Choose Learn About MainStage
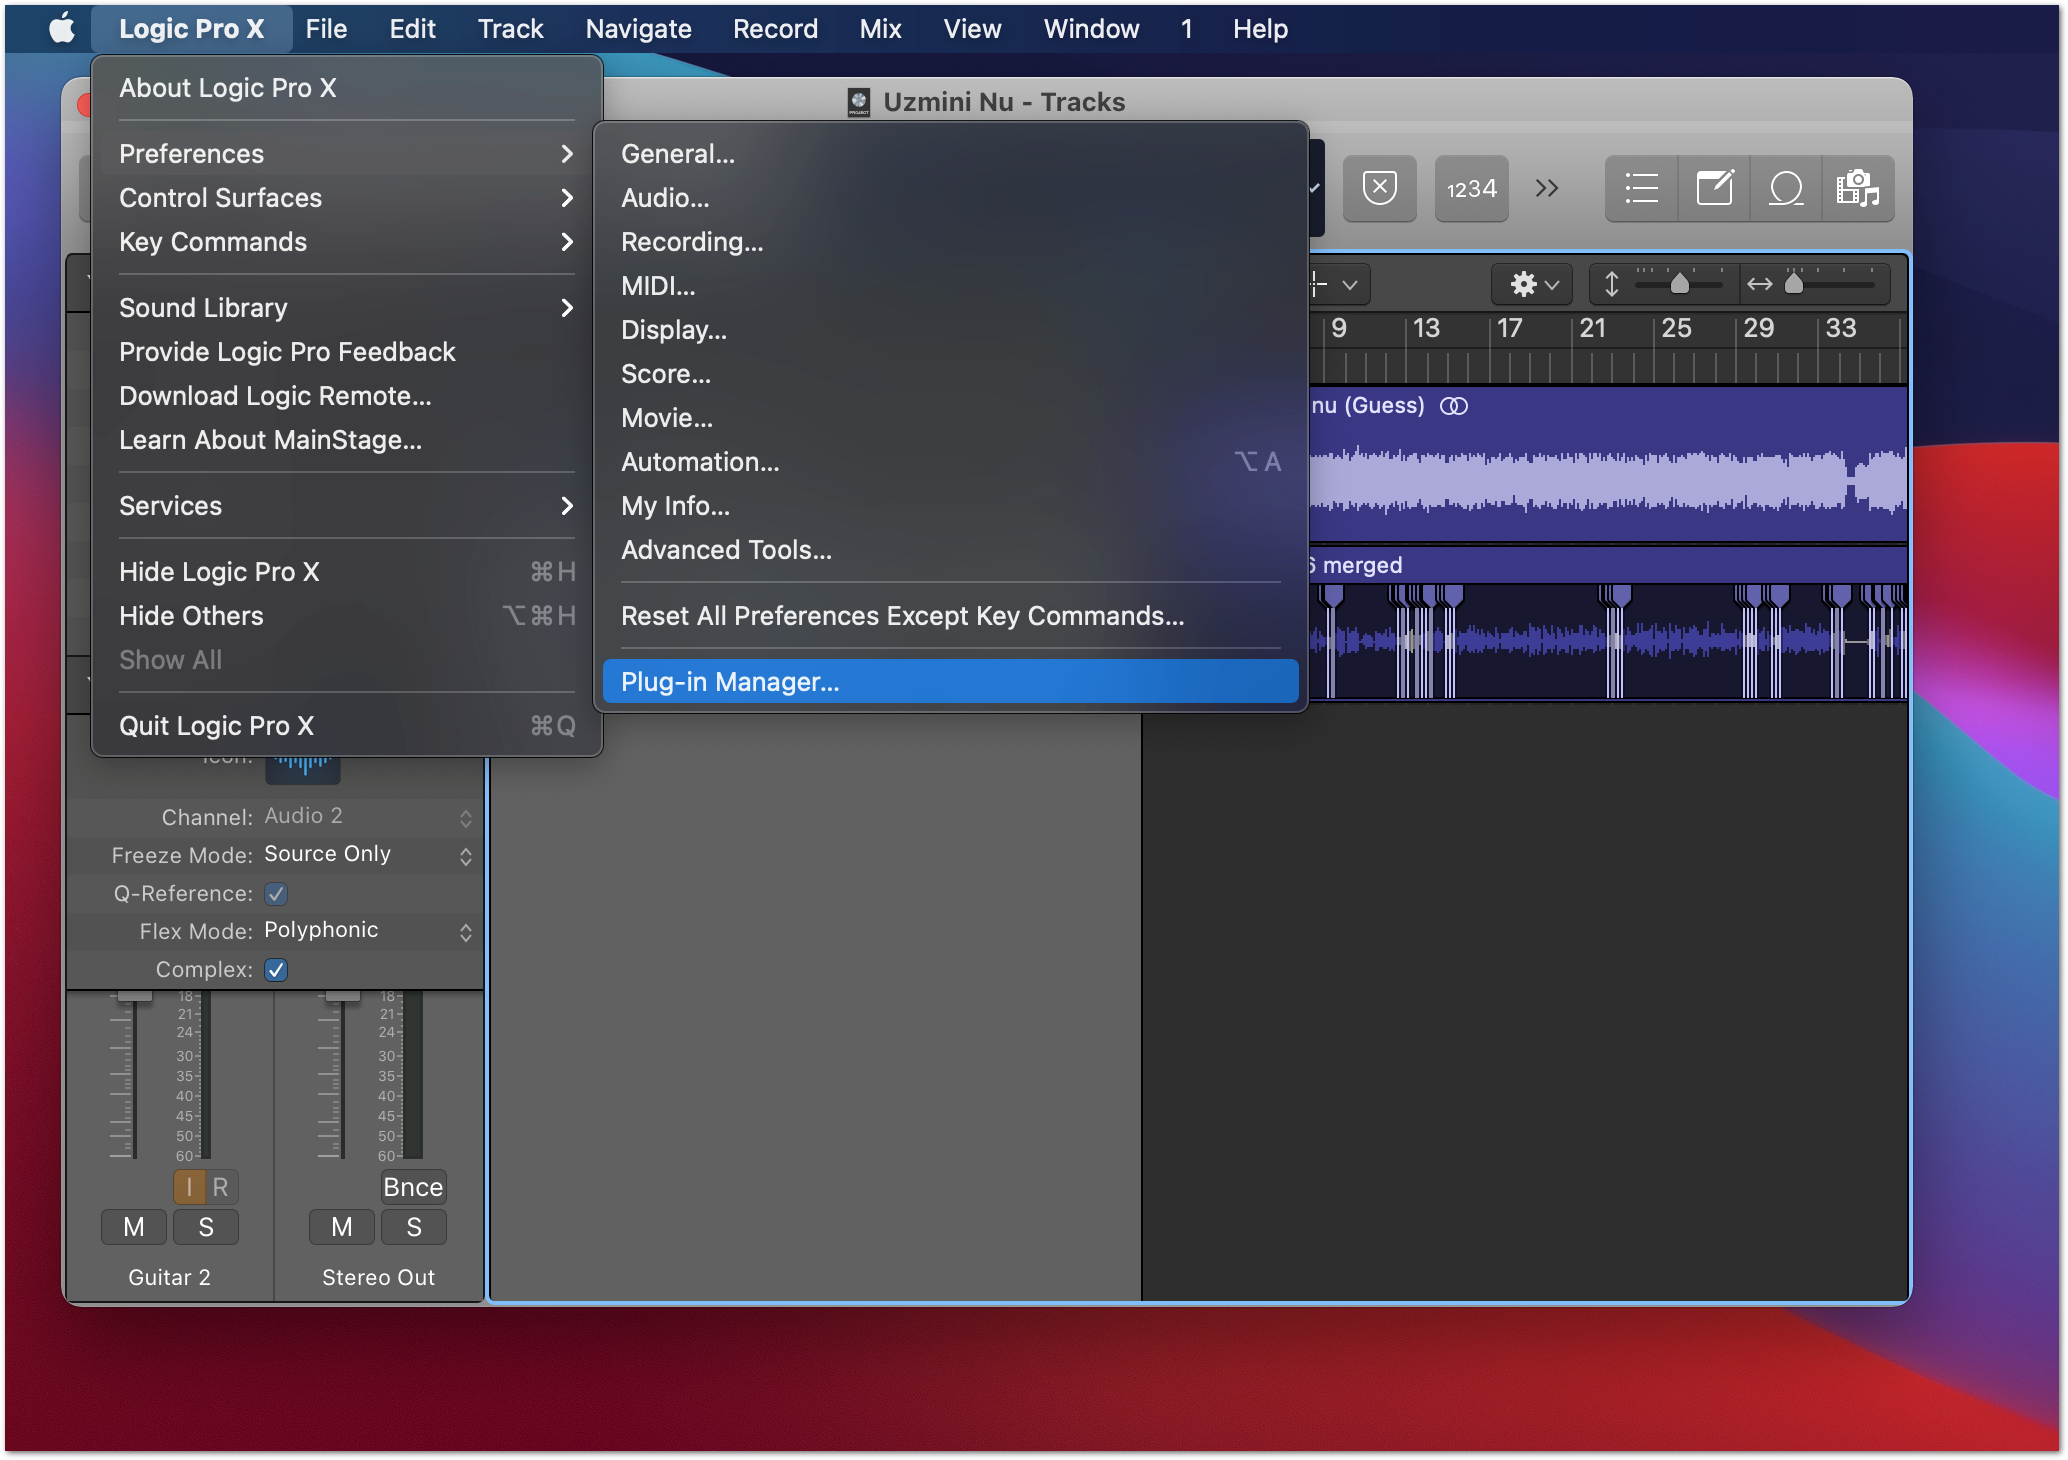The height and width of the screenshot is (1460, 2068). click(347, 440)
